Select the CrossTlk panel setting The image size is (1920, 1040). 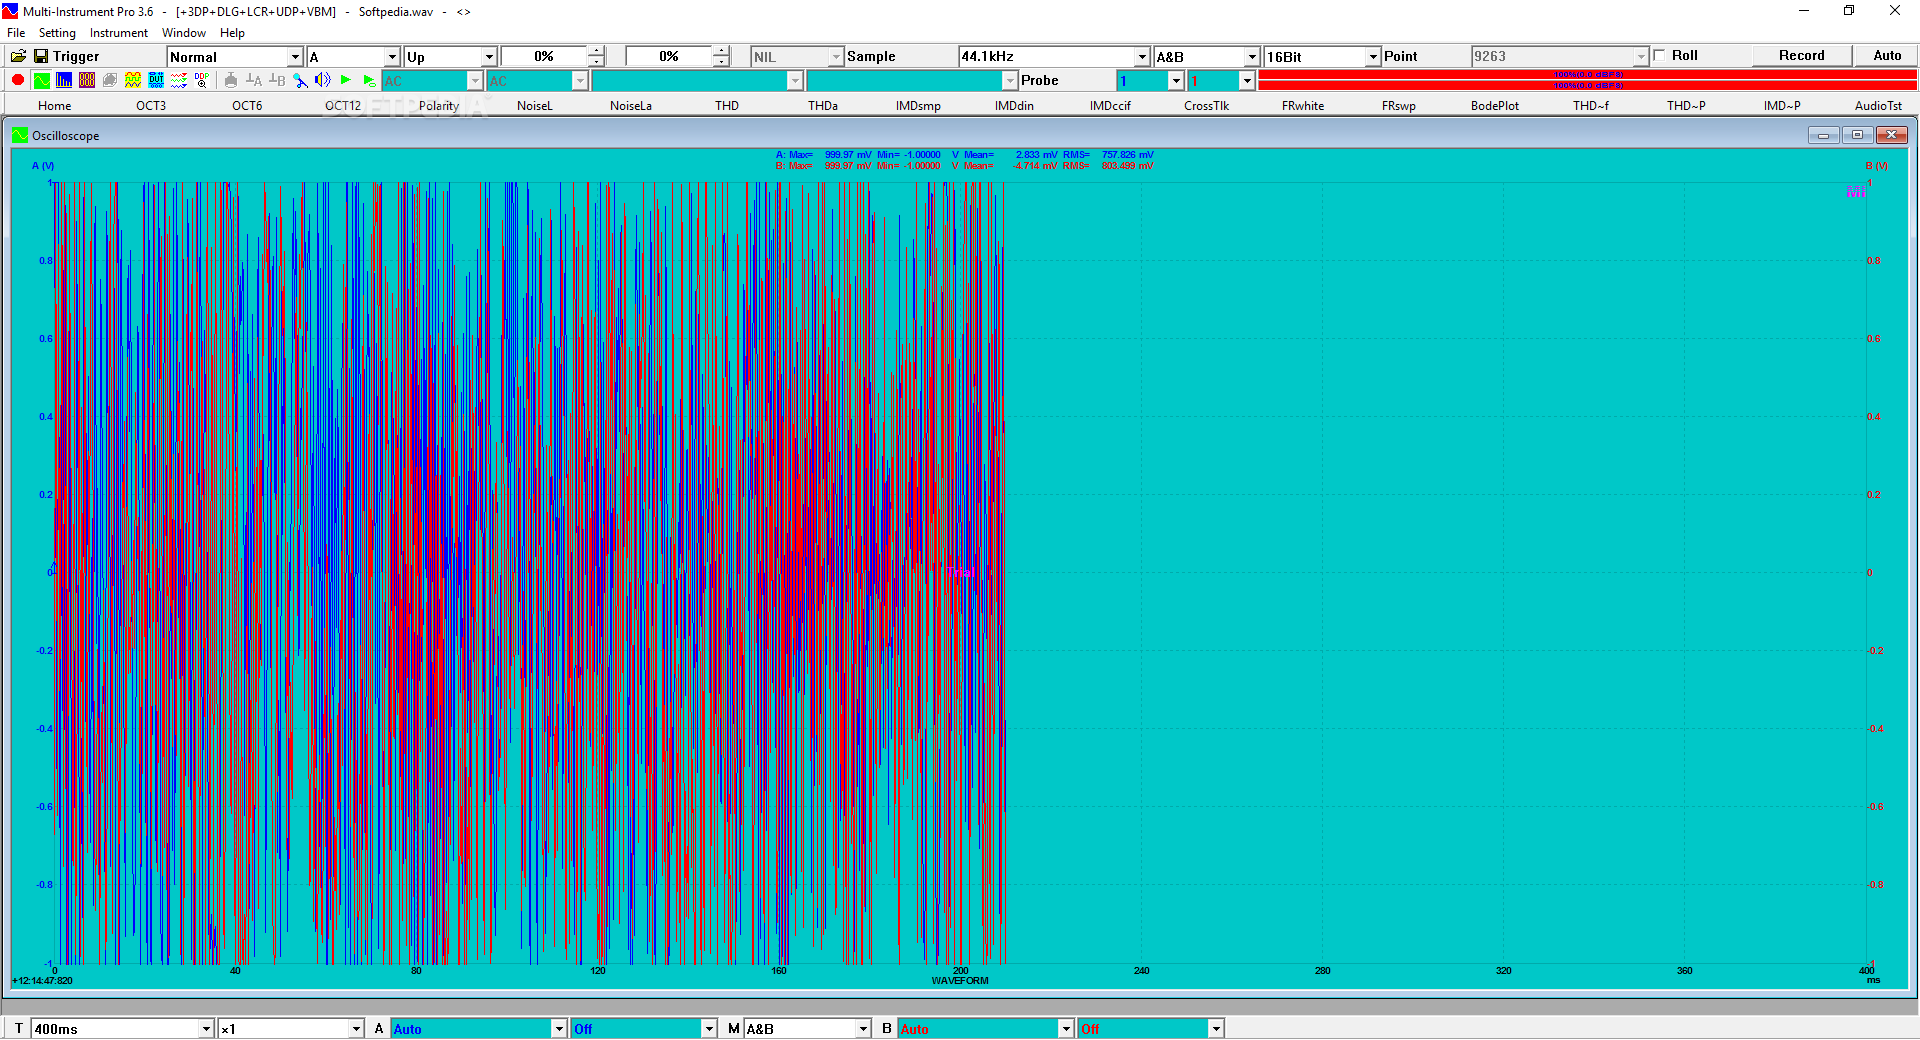(1207, 106)
